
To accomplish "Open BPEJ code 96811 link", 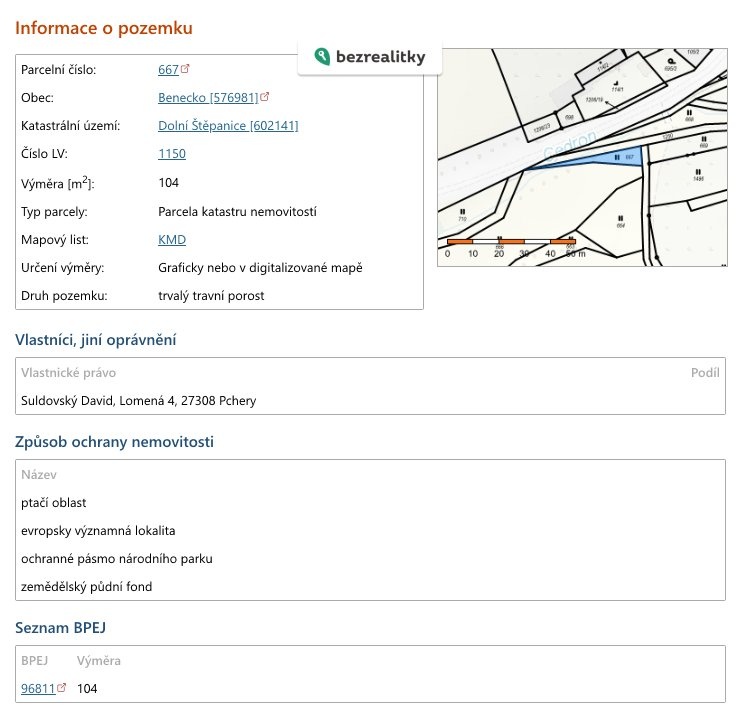I will coord(38,688).
